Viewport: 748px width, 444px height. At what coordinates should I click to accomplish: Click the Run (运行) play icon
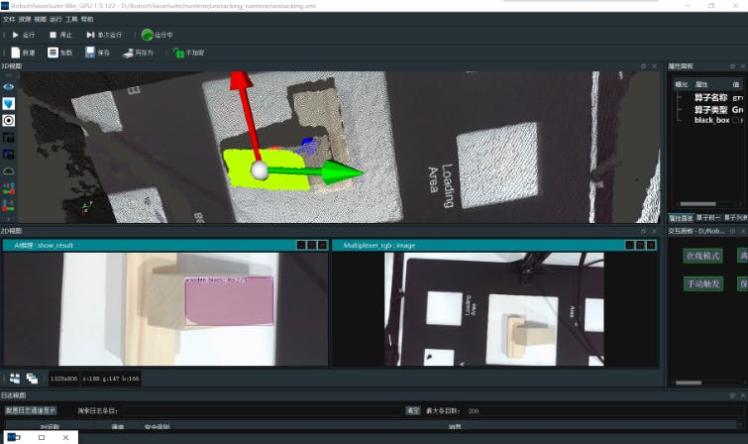(x=14, y=35)
